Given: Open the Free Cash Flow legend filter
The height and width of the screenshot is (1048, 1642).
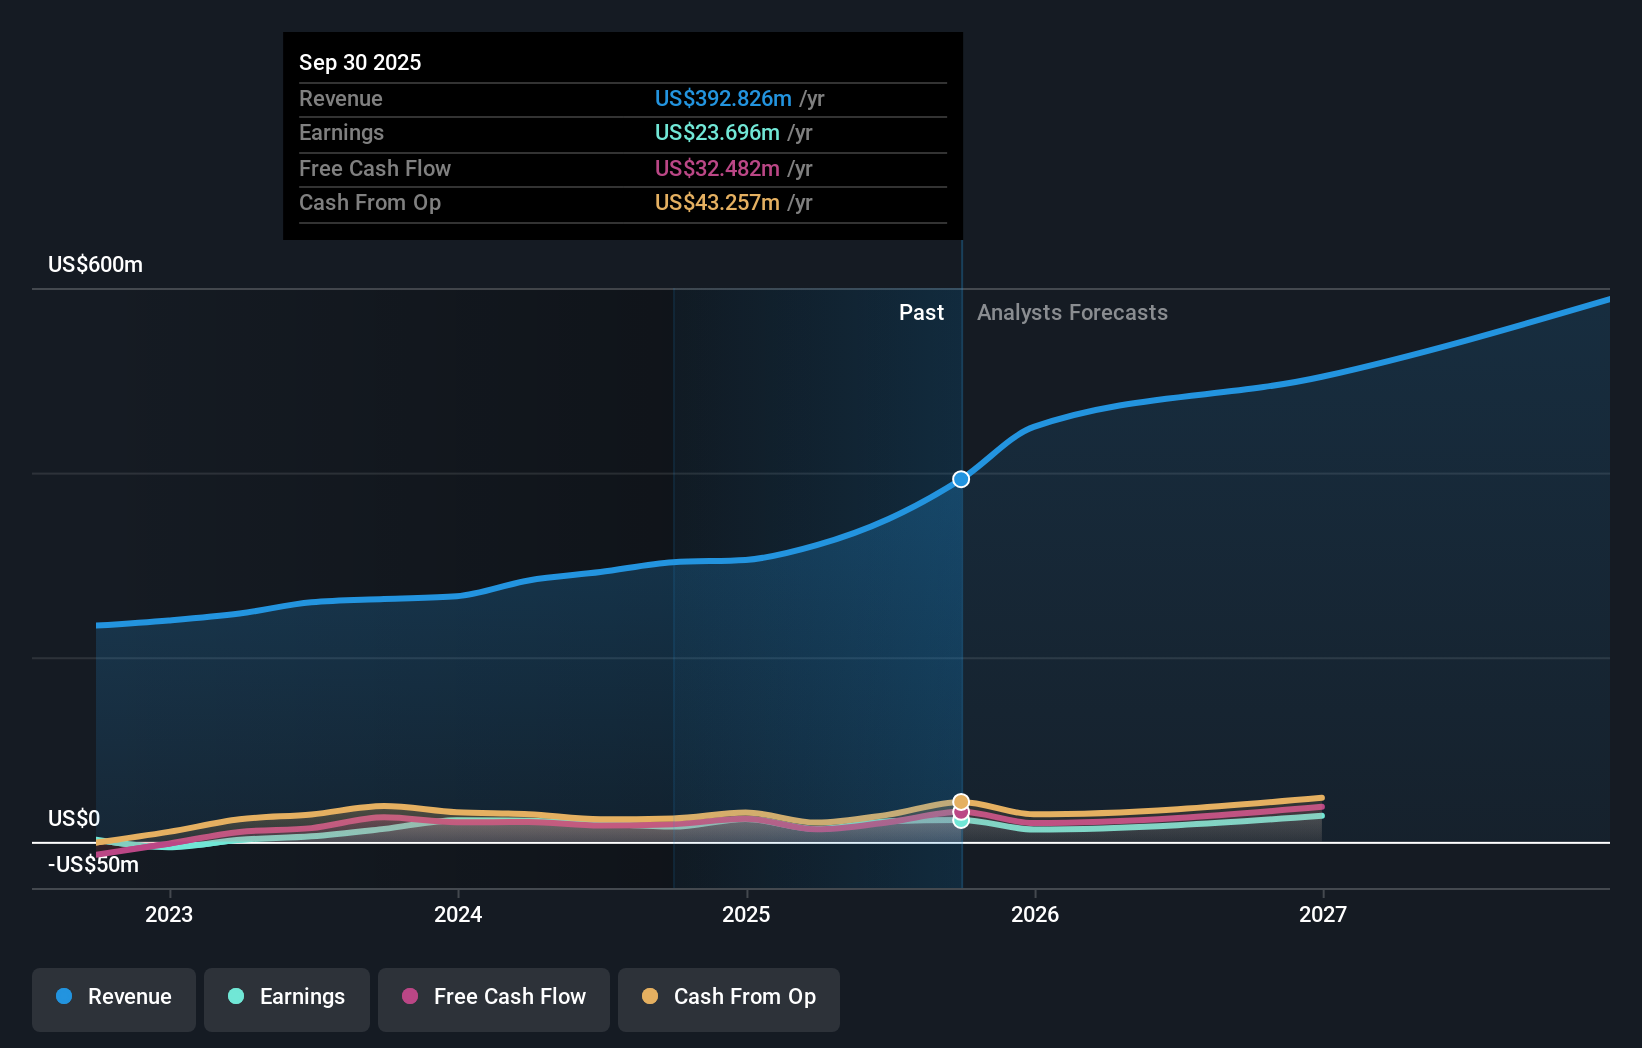Looking at the screenshot, I should [493, 997].
